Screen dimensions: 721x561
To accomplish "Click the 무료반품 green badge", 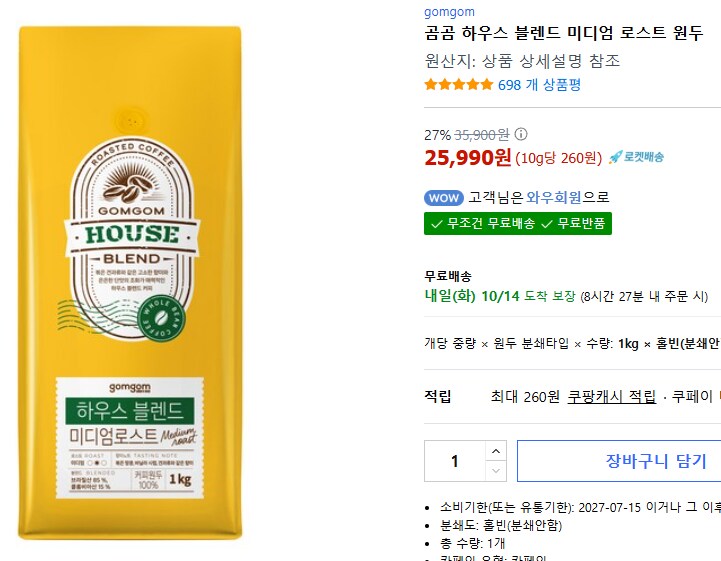I will 573,223.
